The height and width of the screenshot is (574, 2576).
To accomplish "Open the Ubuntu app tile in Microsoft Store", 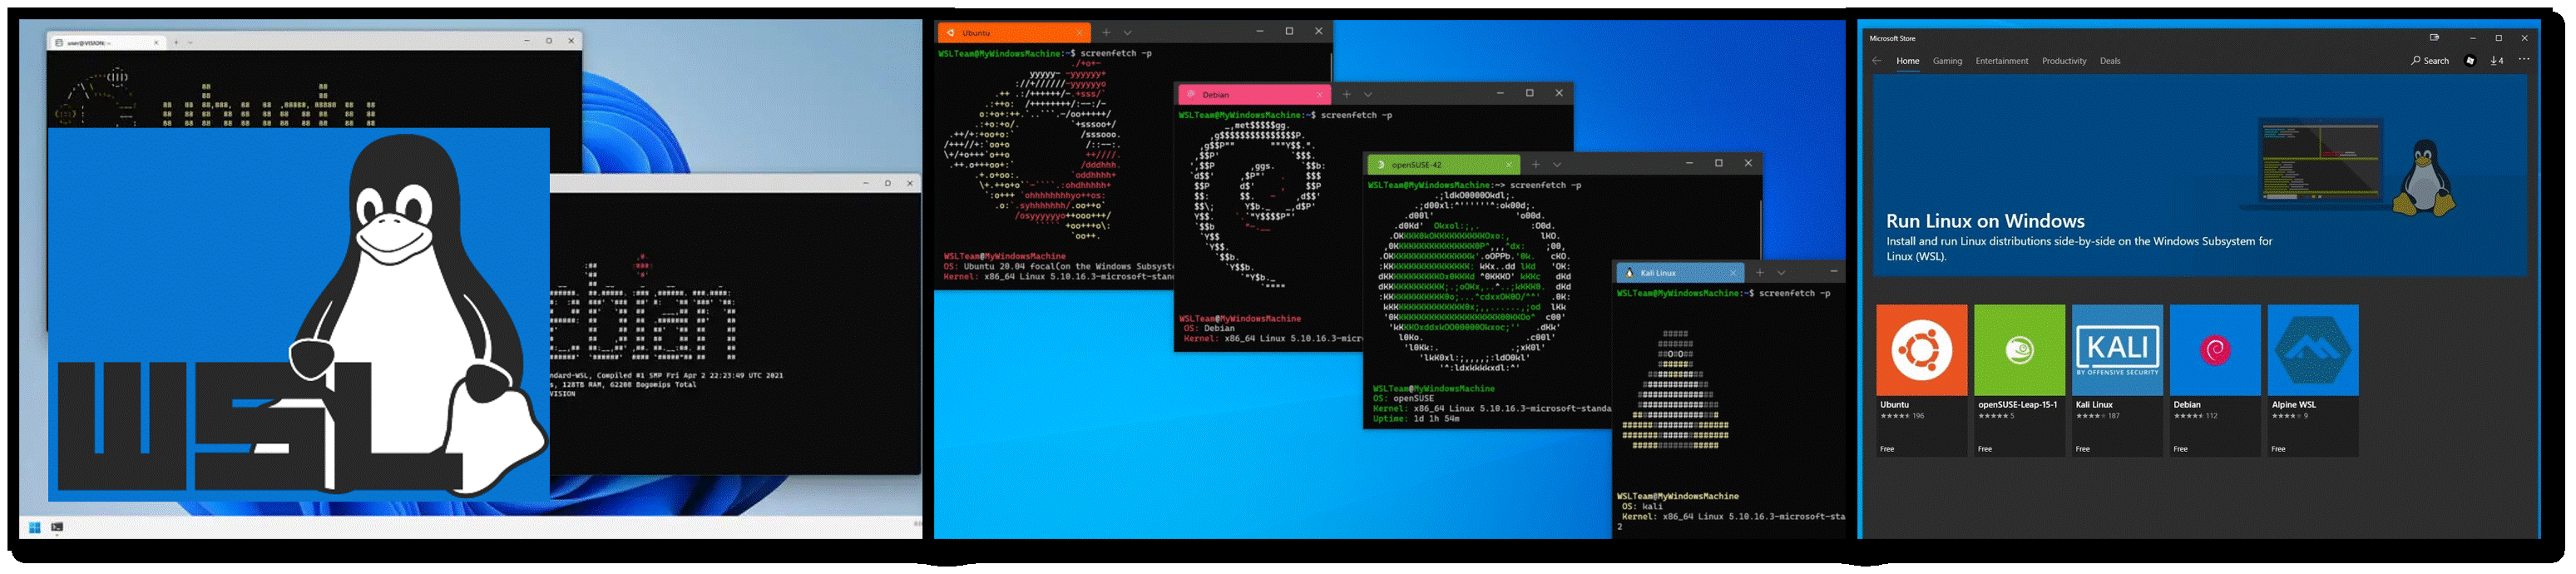I will (x=1921, y=380).
